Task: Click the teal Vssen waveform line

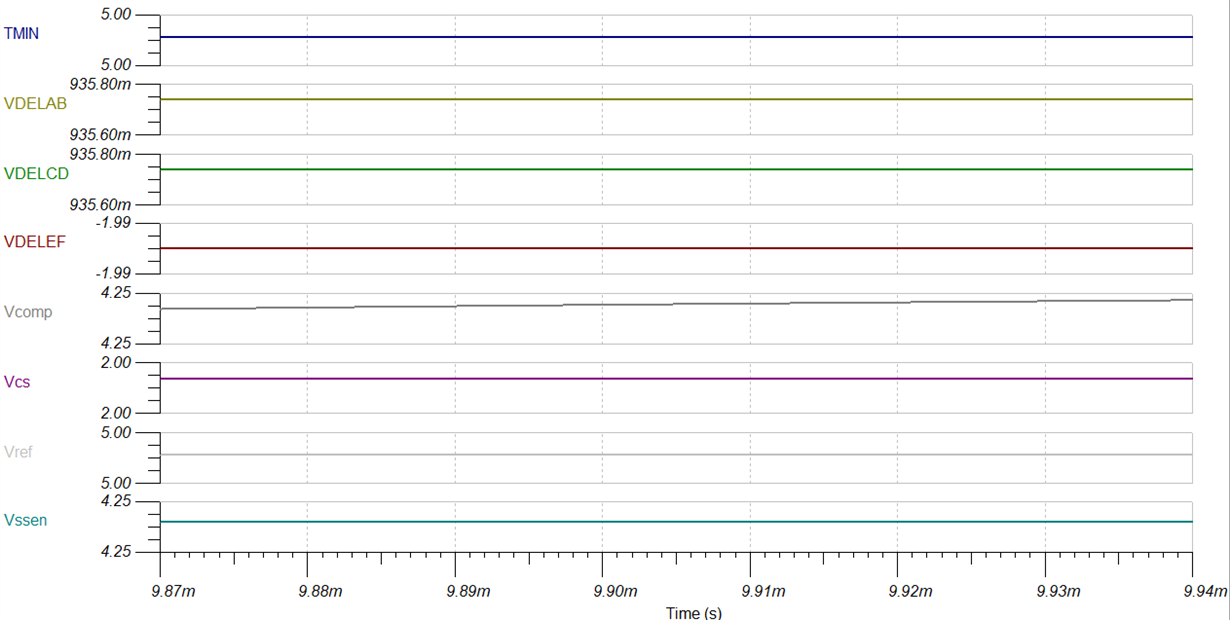Action: 676,522
